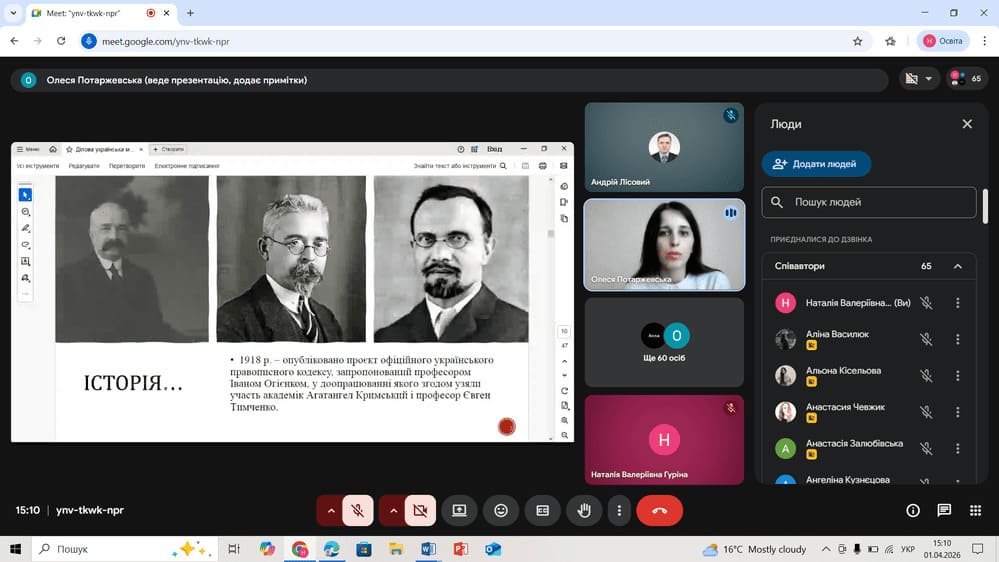Expand audio settings arrow beside microphone
This screenshot has width=999, height=562.
pyautogui.click(x=330, y=510)
